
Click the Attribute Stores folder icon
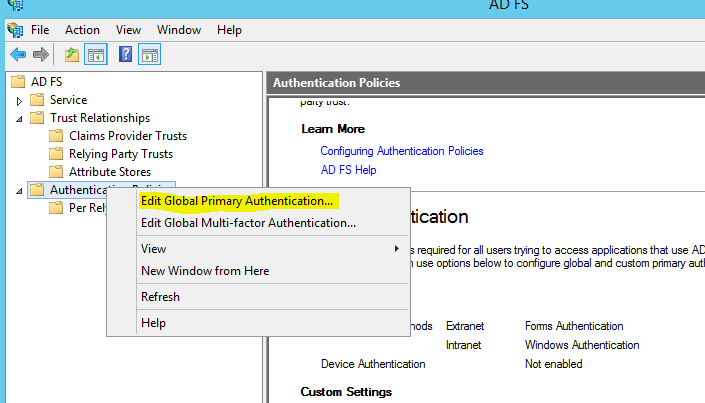coord(56,172)
